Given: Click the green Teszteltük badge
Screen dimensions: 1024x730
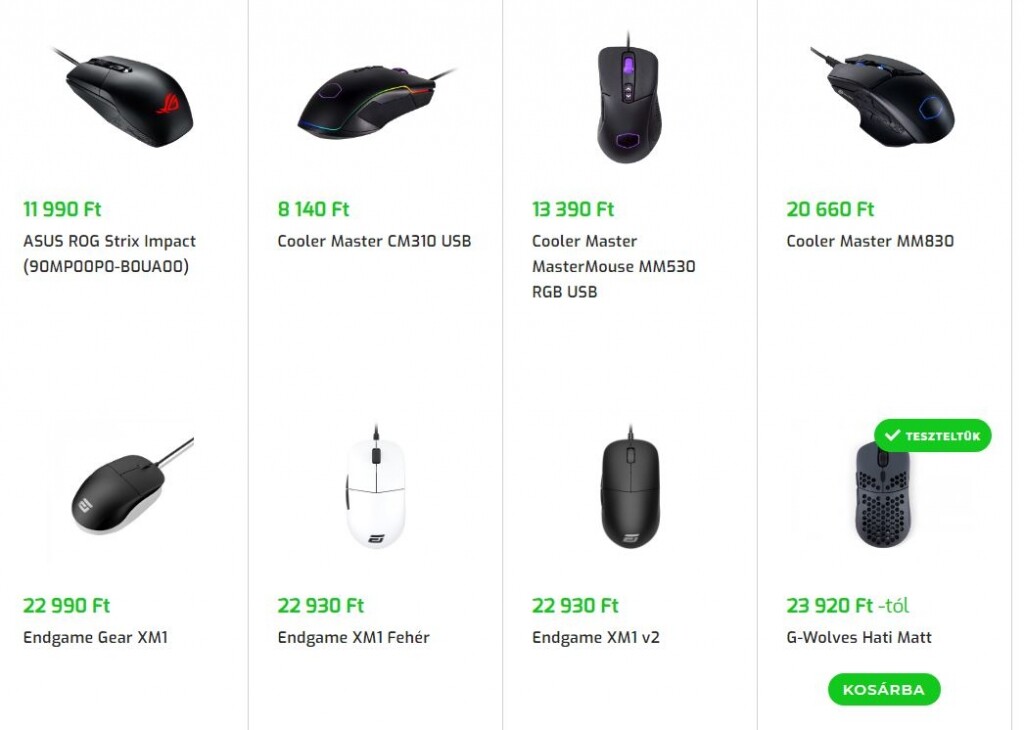Looking at the screenshot, I should point(933,436).
